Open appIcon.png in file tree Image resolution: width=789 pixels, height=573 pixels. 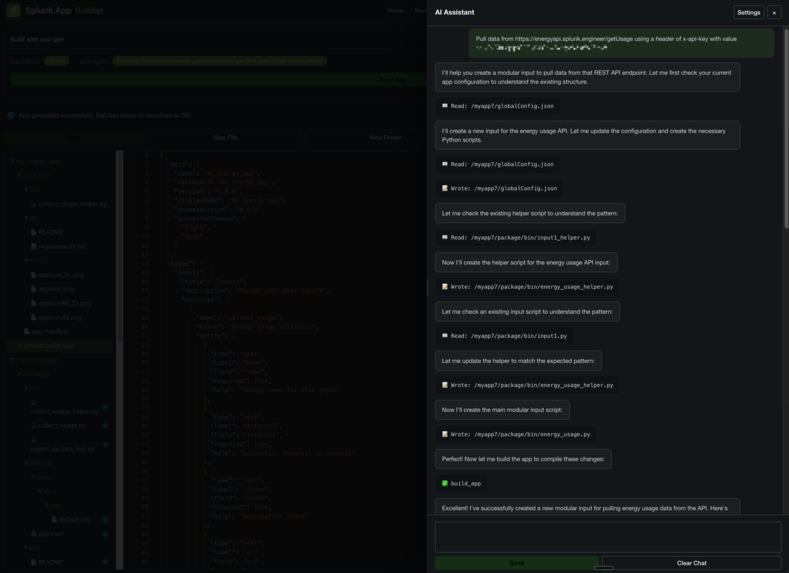click(56, 289)
